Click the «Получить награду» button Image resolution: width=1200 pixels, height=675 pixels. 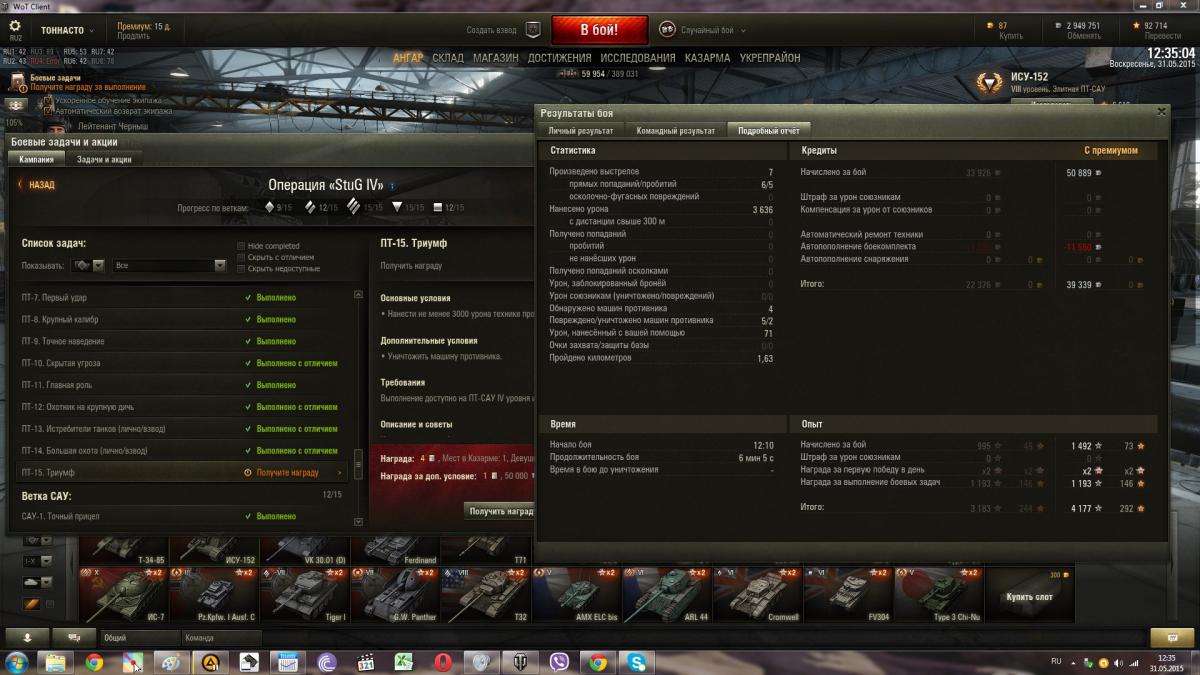(501, 511)
